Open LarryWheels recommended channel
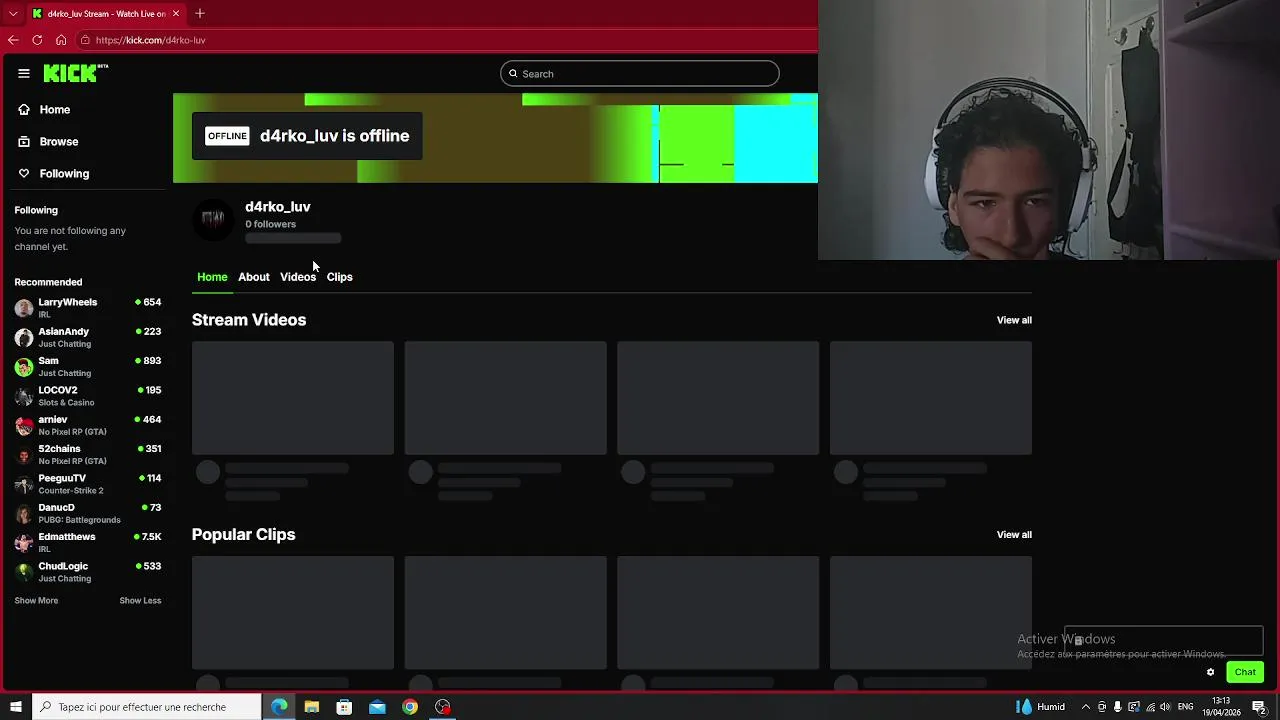This screenshot has width=1280, height=720. click(x=88, y=308)
